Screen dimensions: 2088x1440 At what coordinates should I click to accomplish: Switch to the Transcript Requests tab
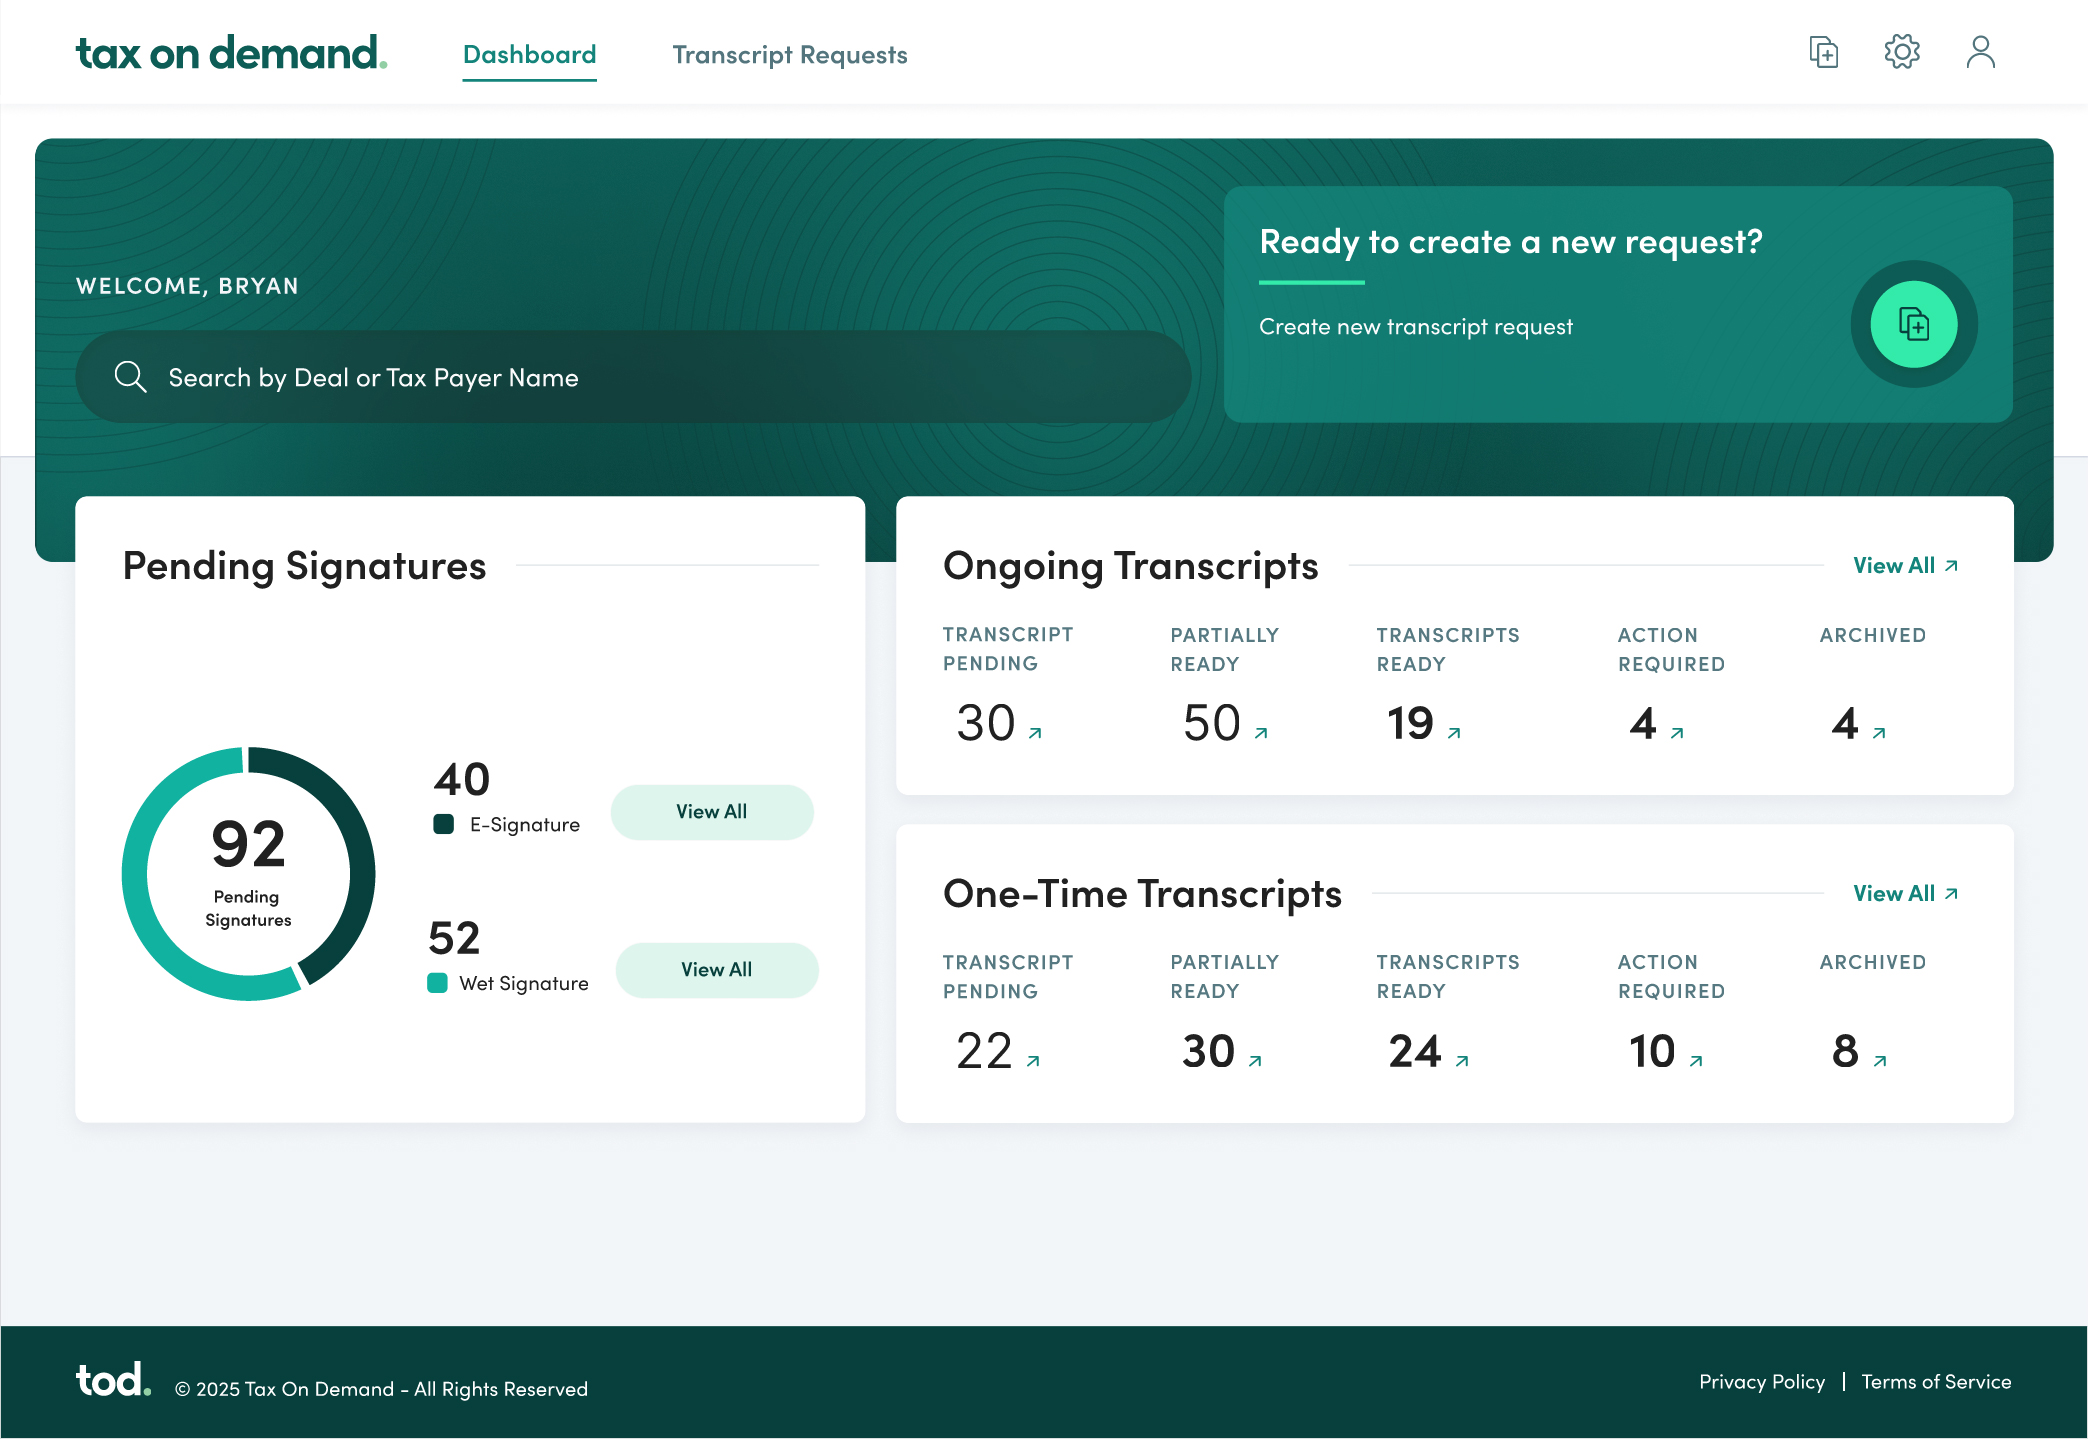coord(790,55)
